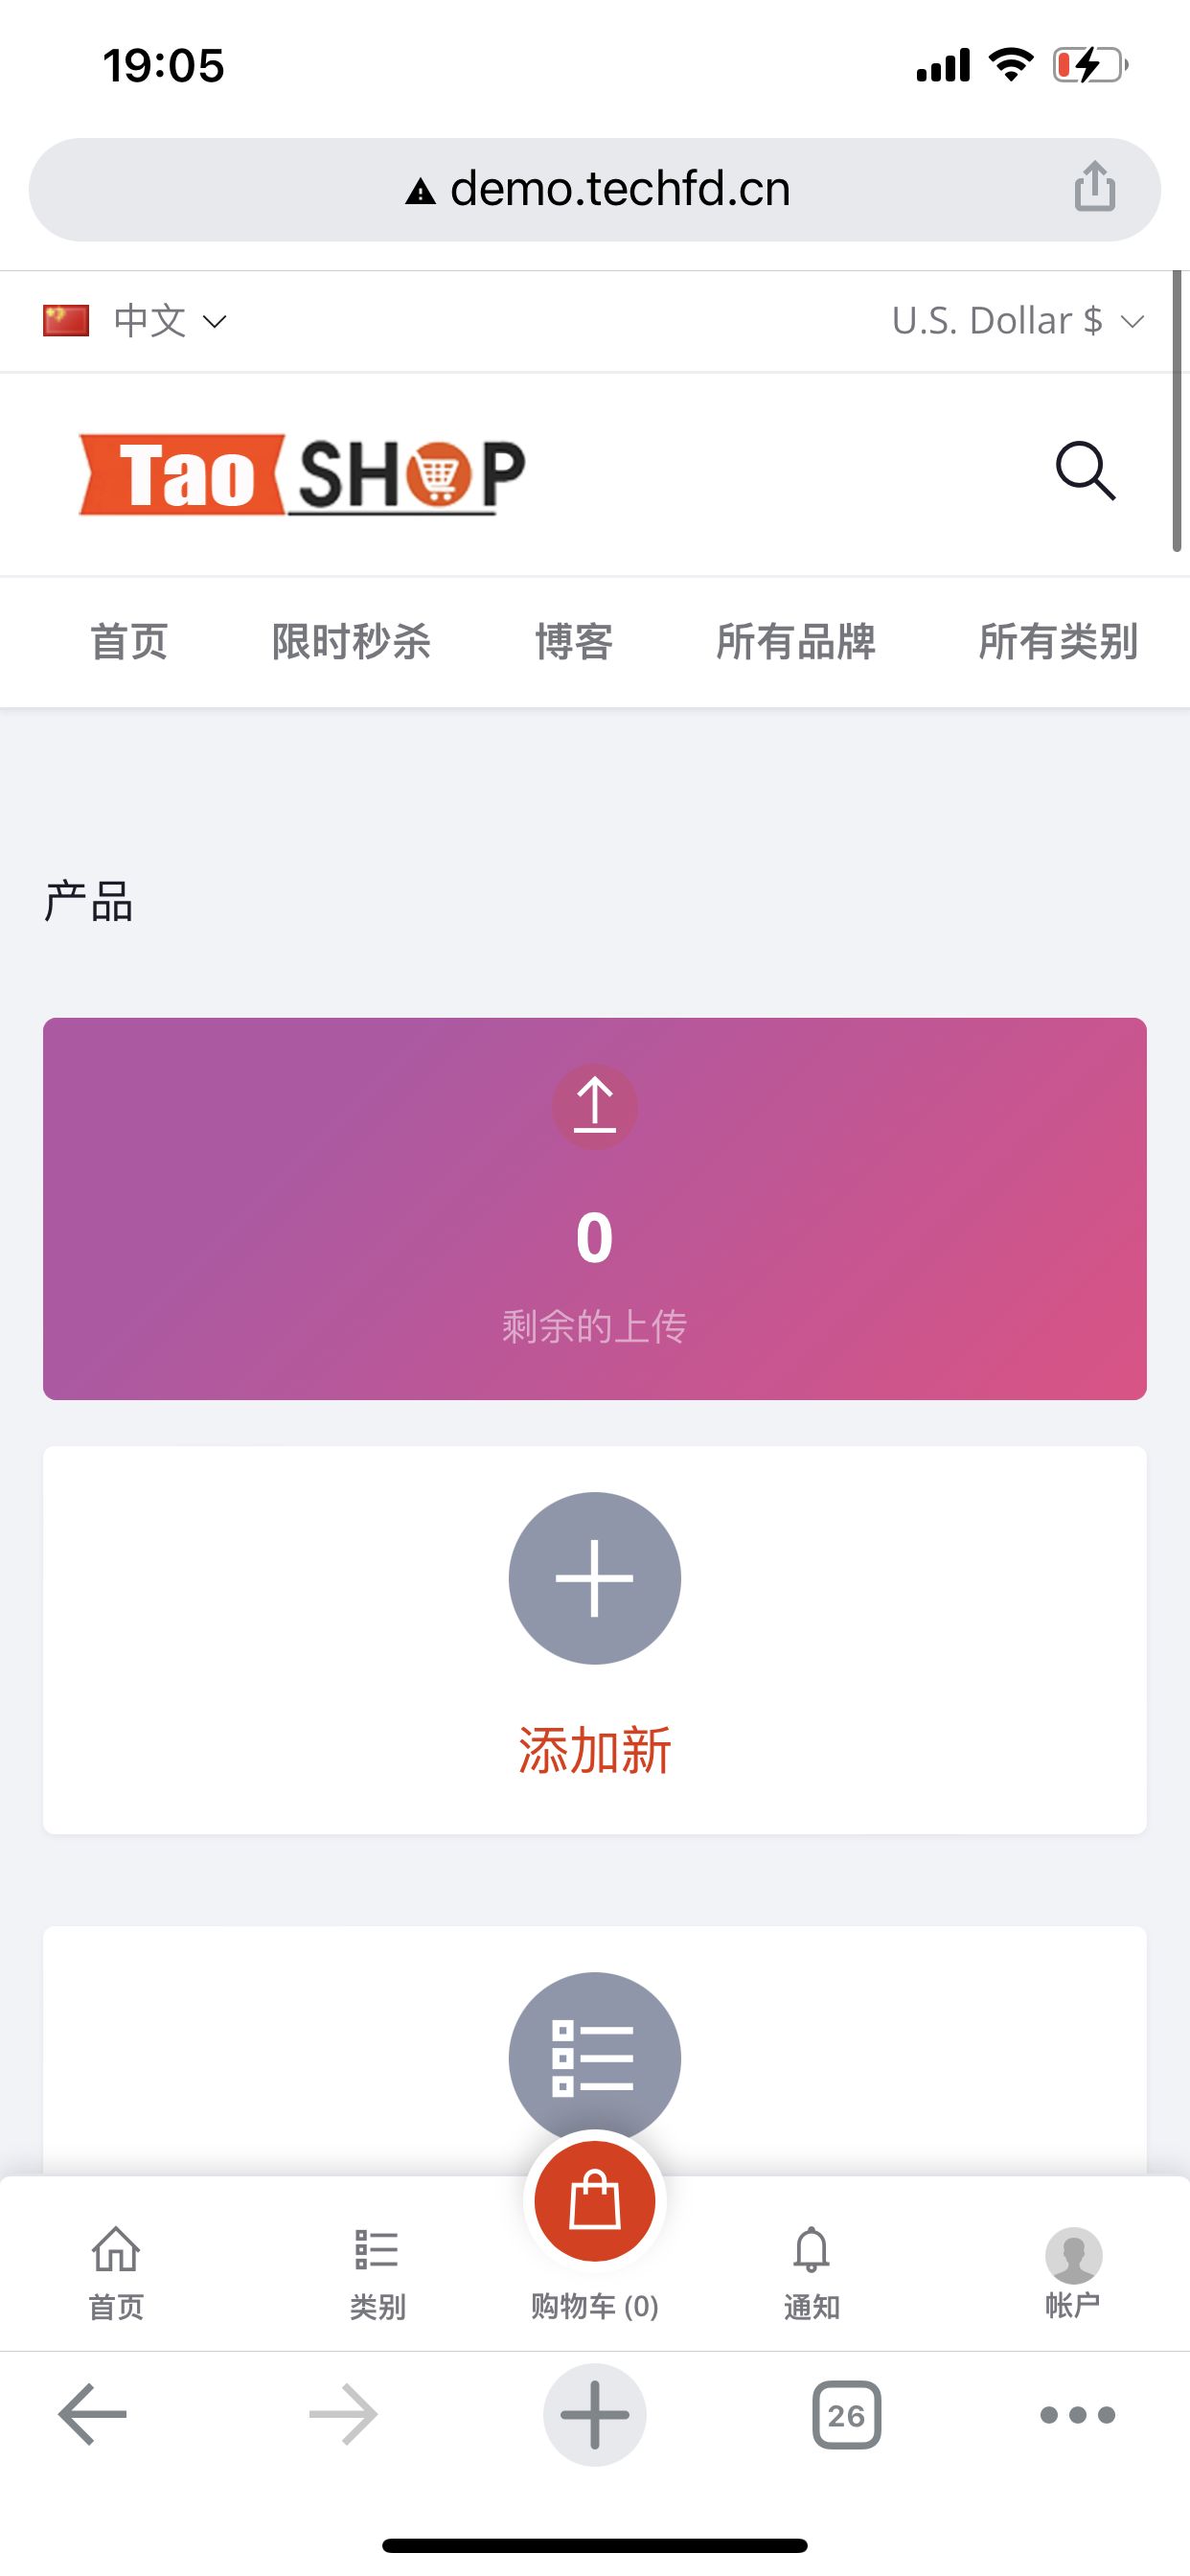Open the 博客 menu item
This screenshot has width=1190, height=2576.
coord(574,641)
